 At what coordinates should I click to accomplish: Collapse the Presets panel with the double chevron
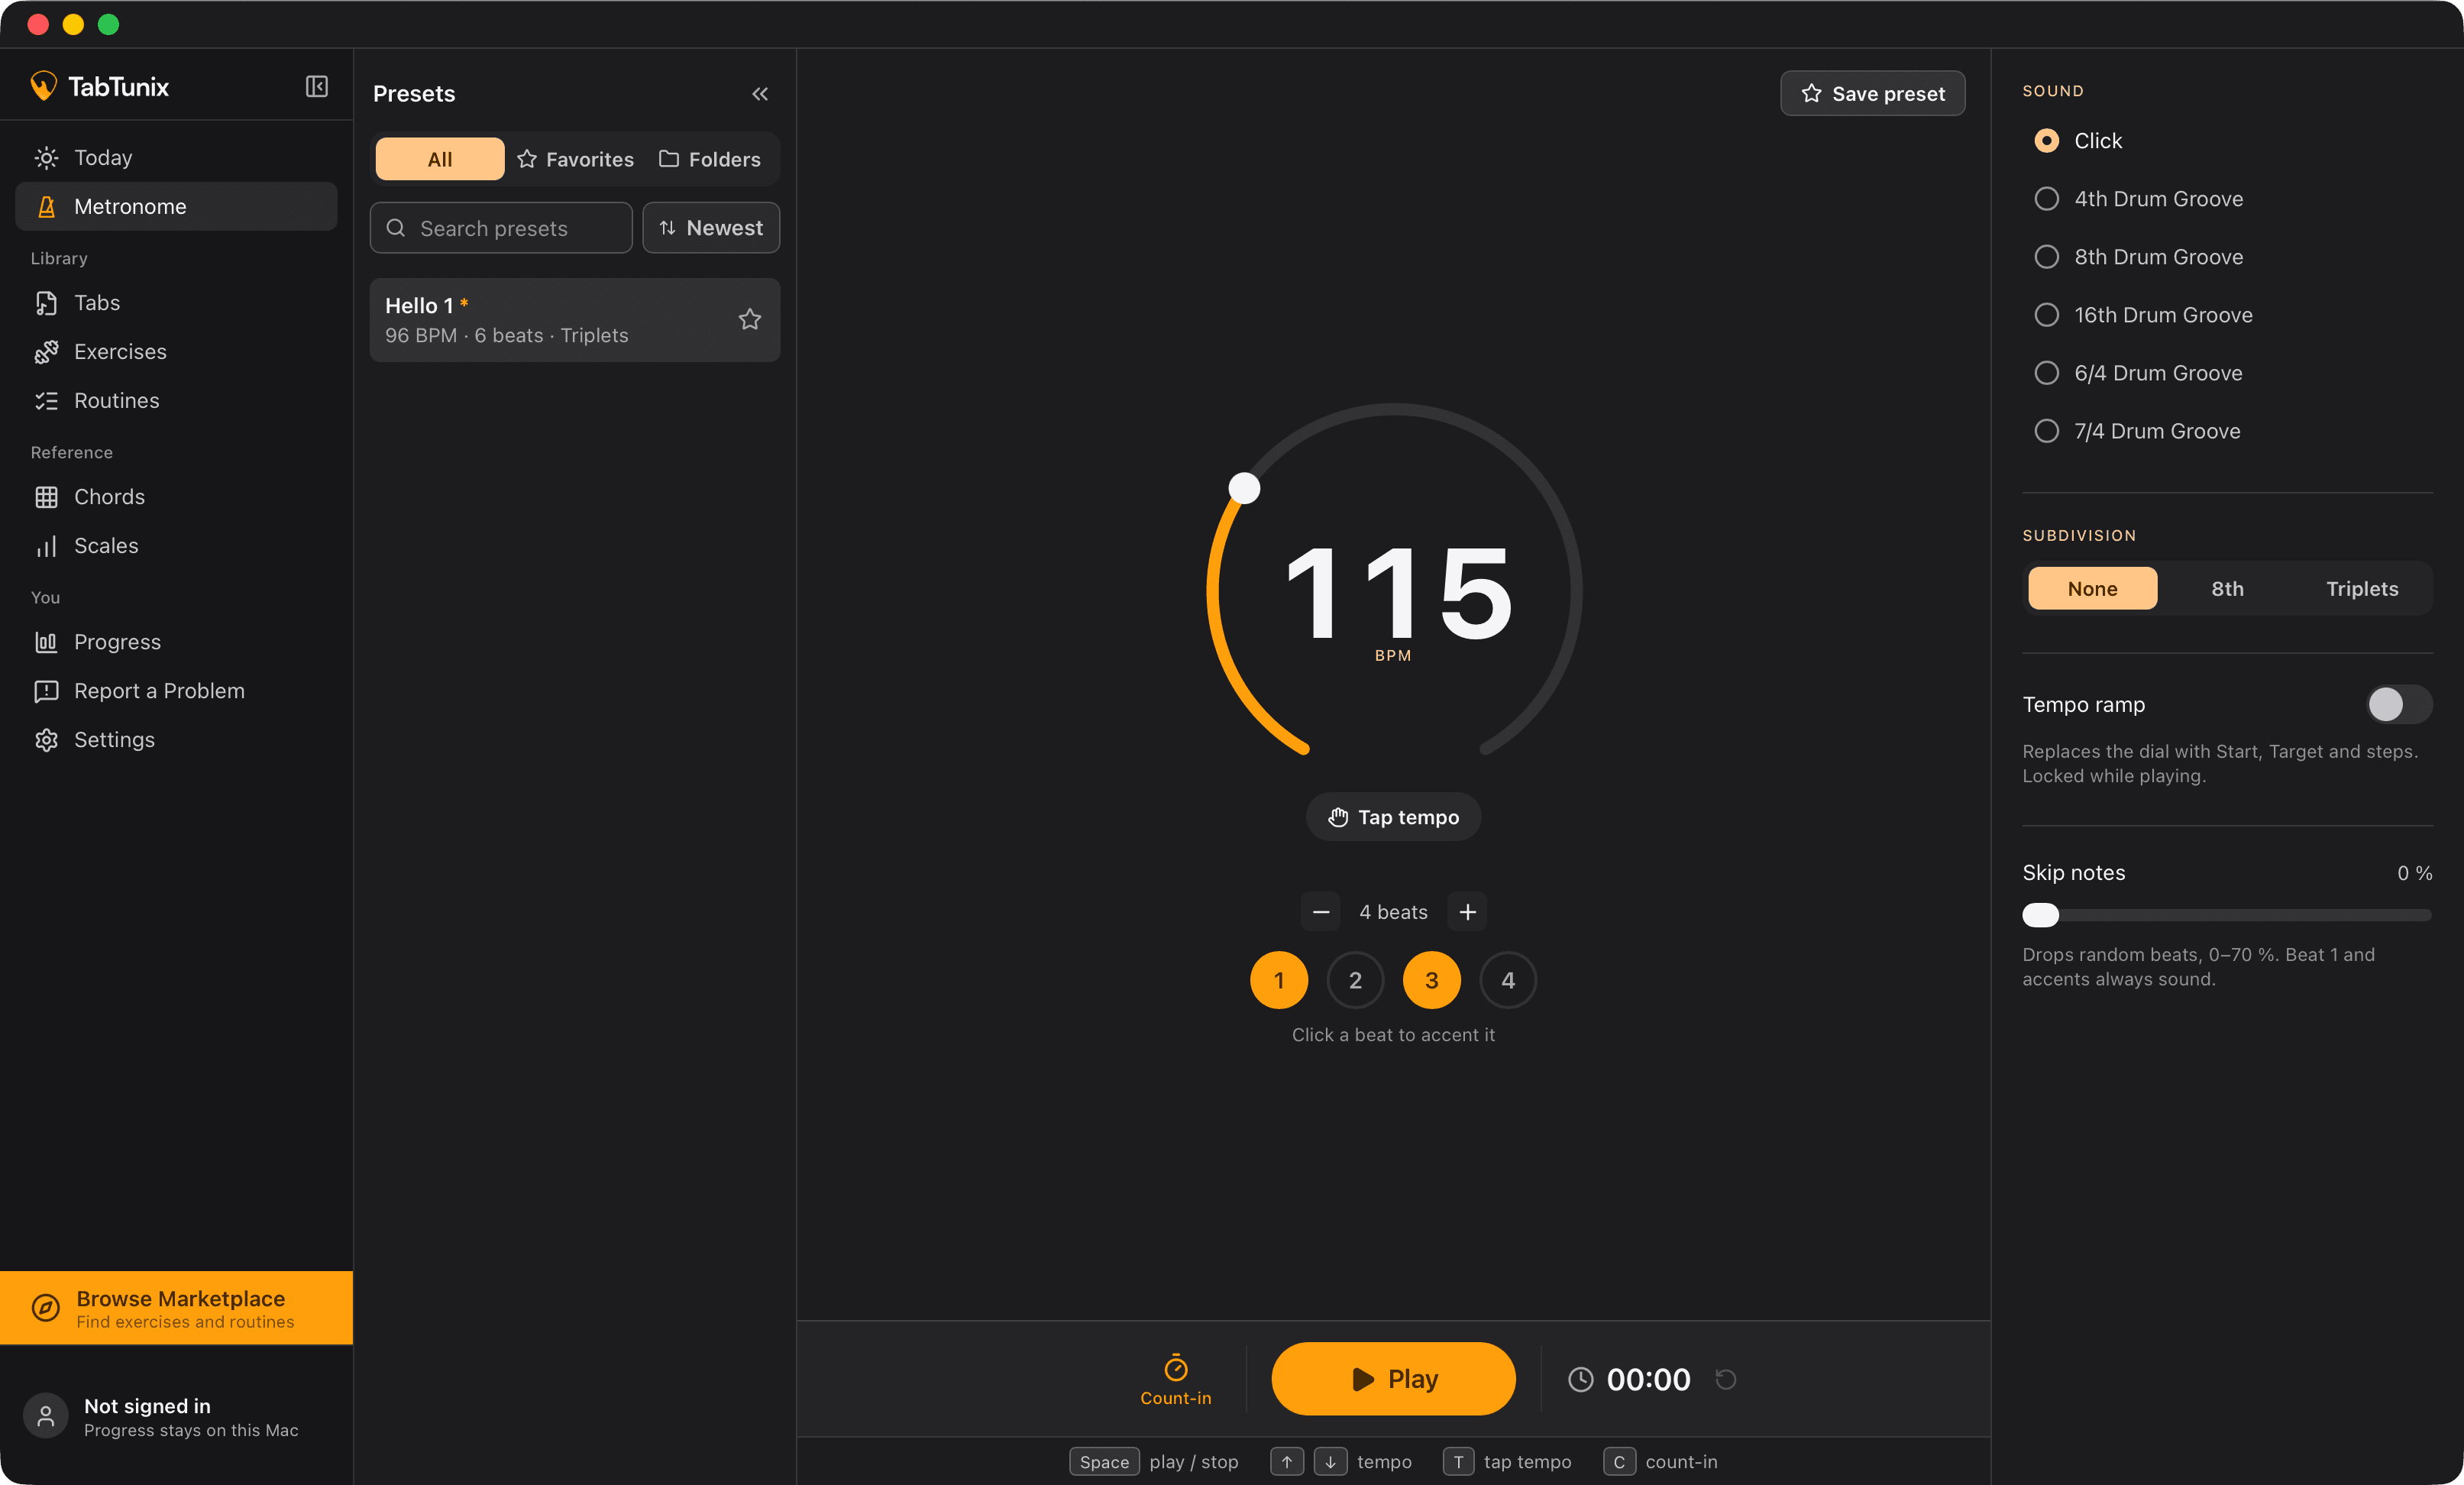point(760,94)
